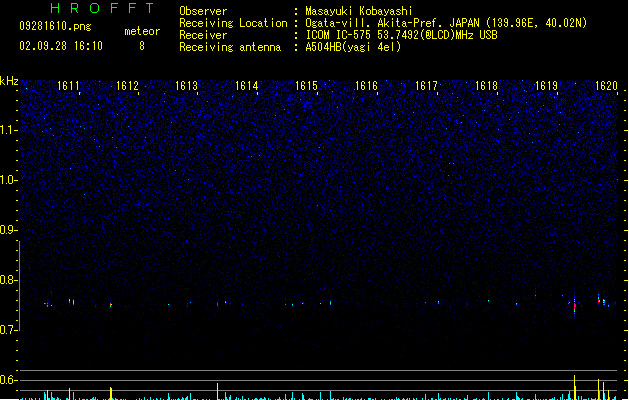The image size is (629, 400).
Task: Click the 0.9 kHz axis label
Action: [8, 230]
